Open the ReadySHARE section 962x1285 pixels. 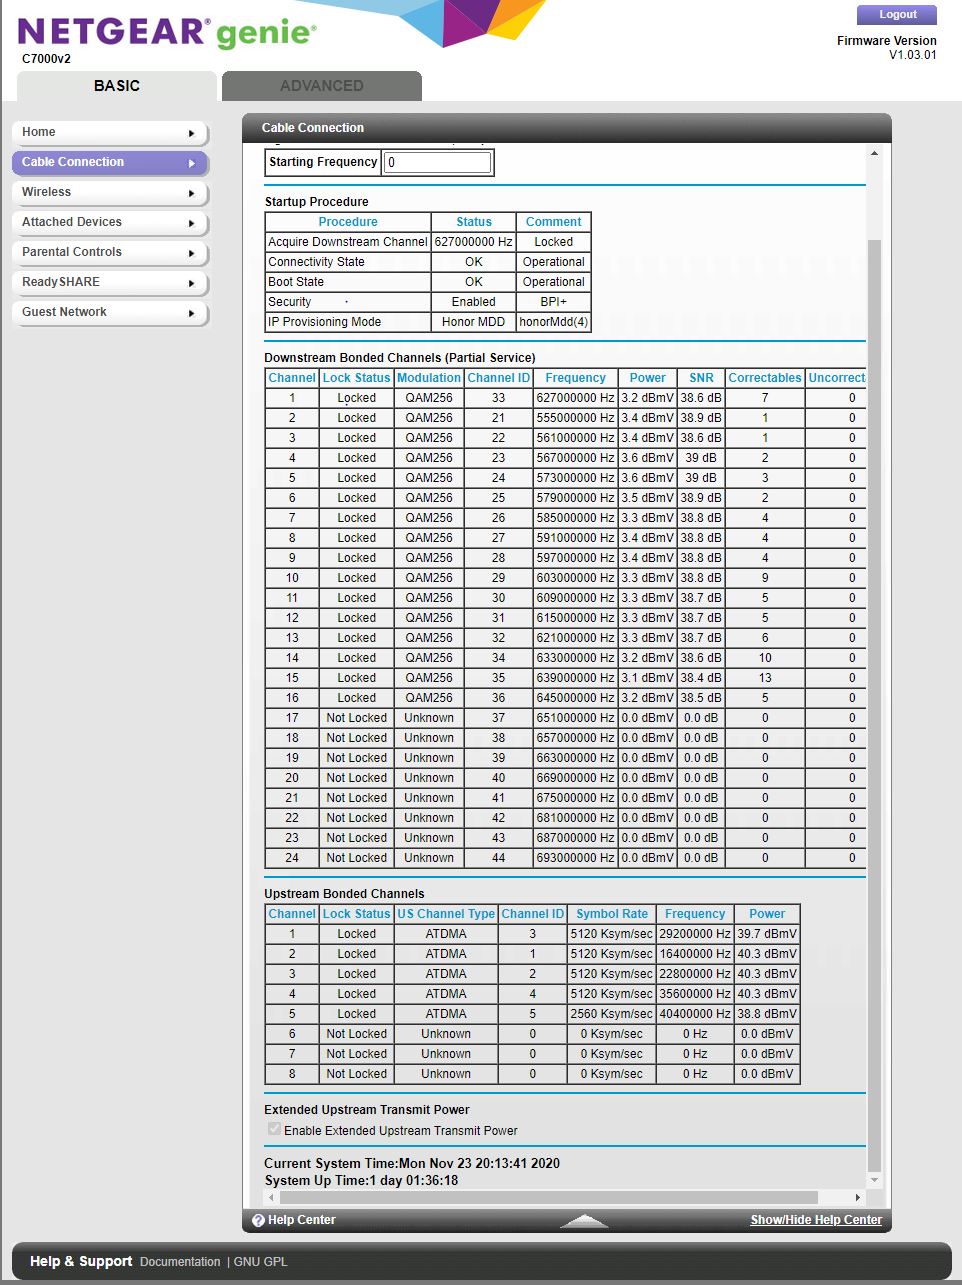[110, 282]
